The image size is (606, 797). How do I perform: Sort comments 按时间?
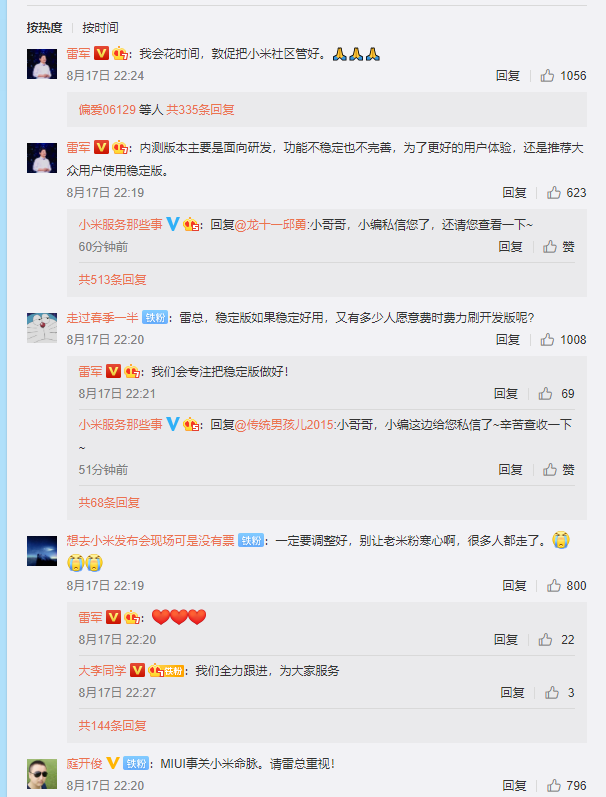coord(100,27)
